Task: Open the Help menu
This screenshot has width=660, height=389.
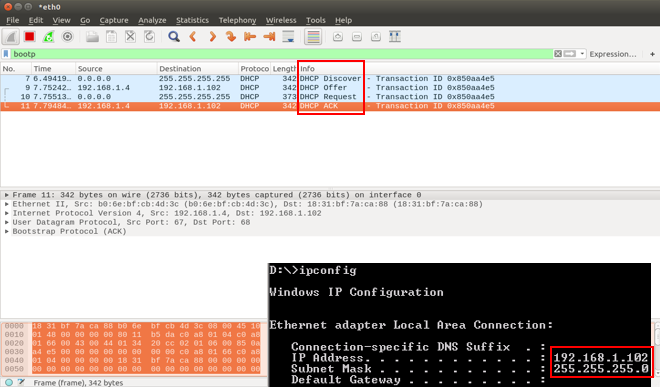Action: (343, 20)
